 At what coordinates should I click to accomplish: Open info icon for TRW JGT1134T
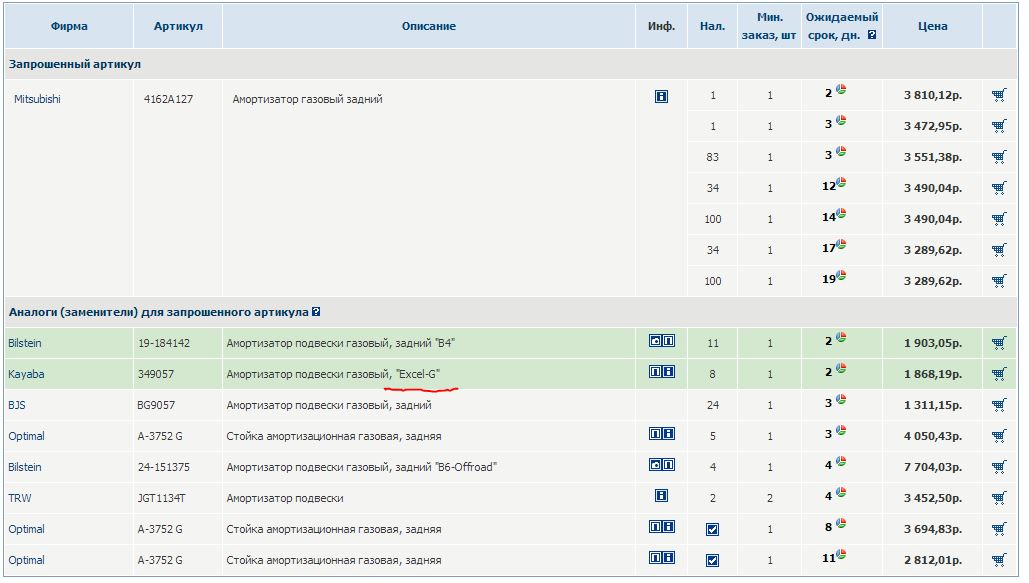tap(661, 496)
